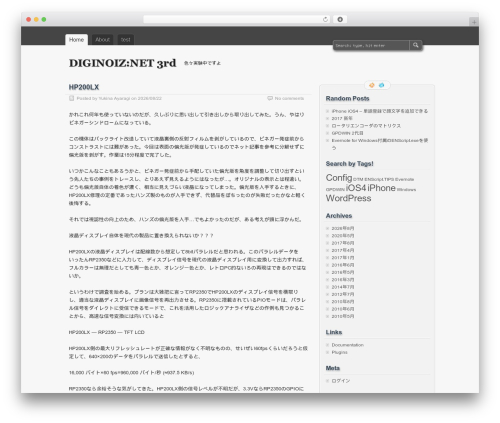Open the 2017年4月 archive
The image size is (500, 423).
point(343,250)
